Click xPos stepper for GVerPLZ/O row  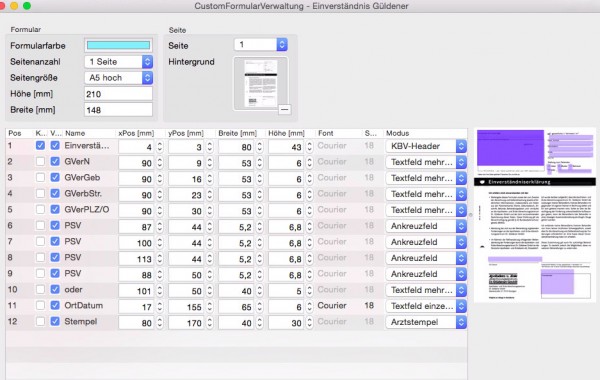(x=160, y=211)
